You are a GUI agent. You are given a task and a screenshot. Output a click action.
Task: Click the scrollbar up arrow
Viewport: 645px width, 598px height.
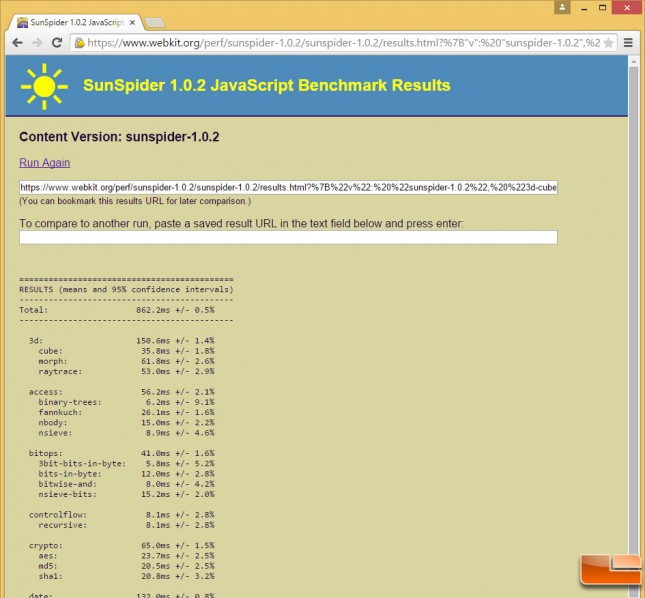634,62
